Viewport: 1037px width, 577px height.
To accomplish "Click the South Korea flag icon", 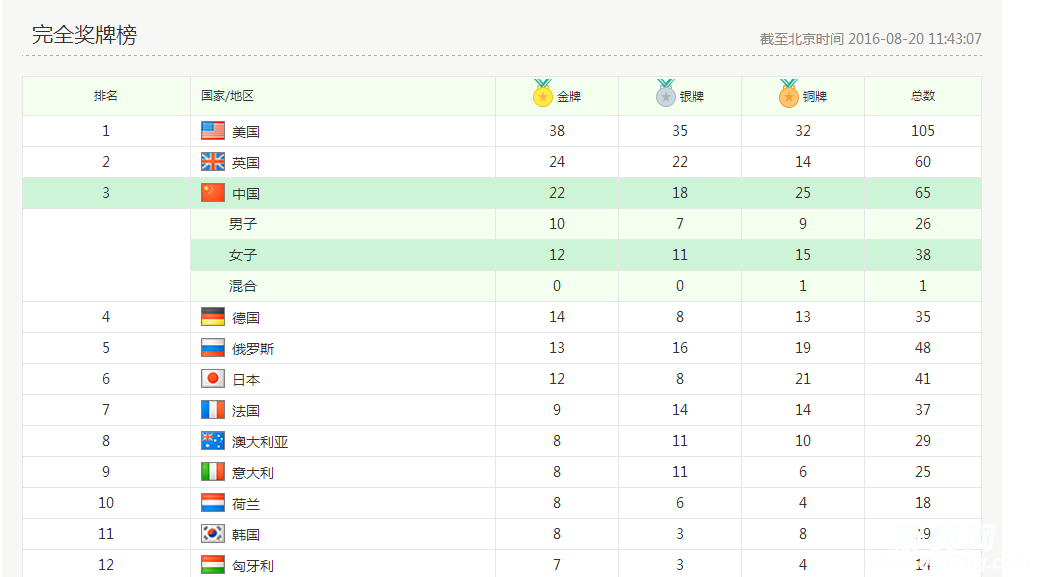I will coord(213,534).
